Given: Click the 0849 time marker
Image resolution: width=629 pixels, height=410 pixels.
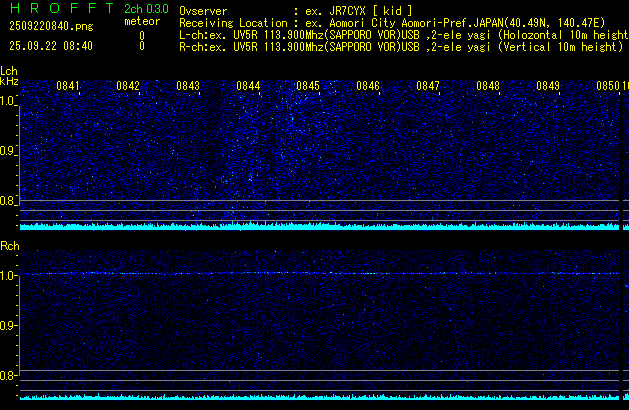Looking at the screenshot, I should click(x=548, y=86).
